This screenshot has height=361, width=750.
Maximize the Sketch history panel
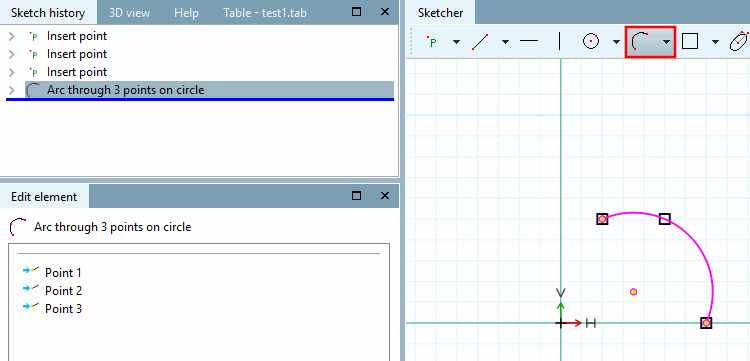click(356, 11)
